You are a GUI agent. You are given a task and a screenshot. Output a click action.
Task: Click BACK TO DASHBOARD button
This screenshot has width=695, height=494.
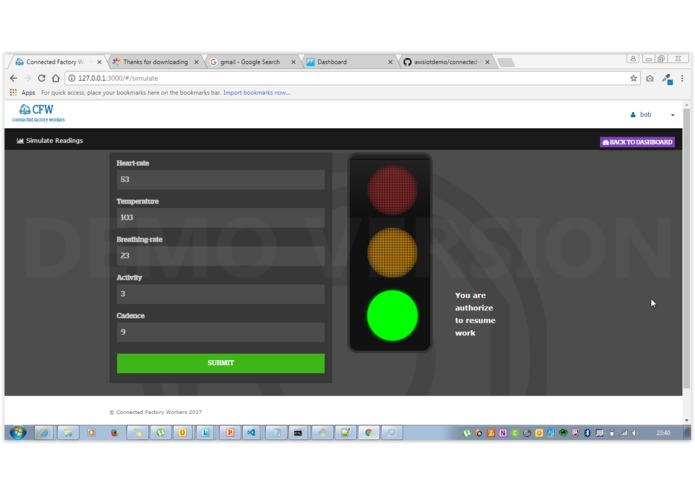[x=637, y=142]
